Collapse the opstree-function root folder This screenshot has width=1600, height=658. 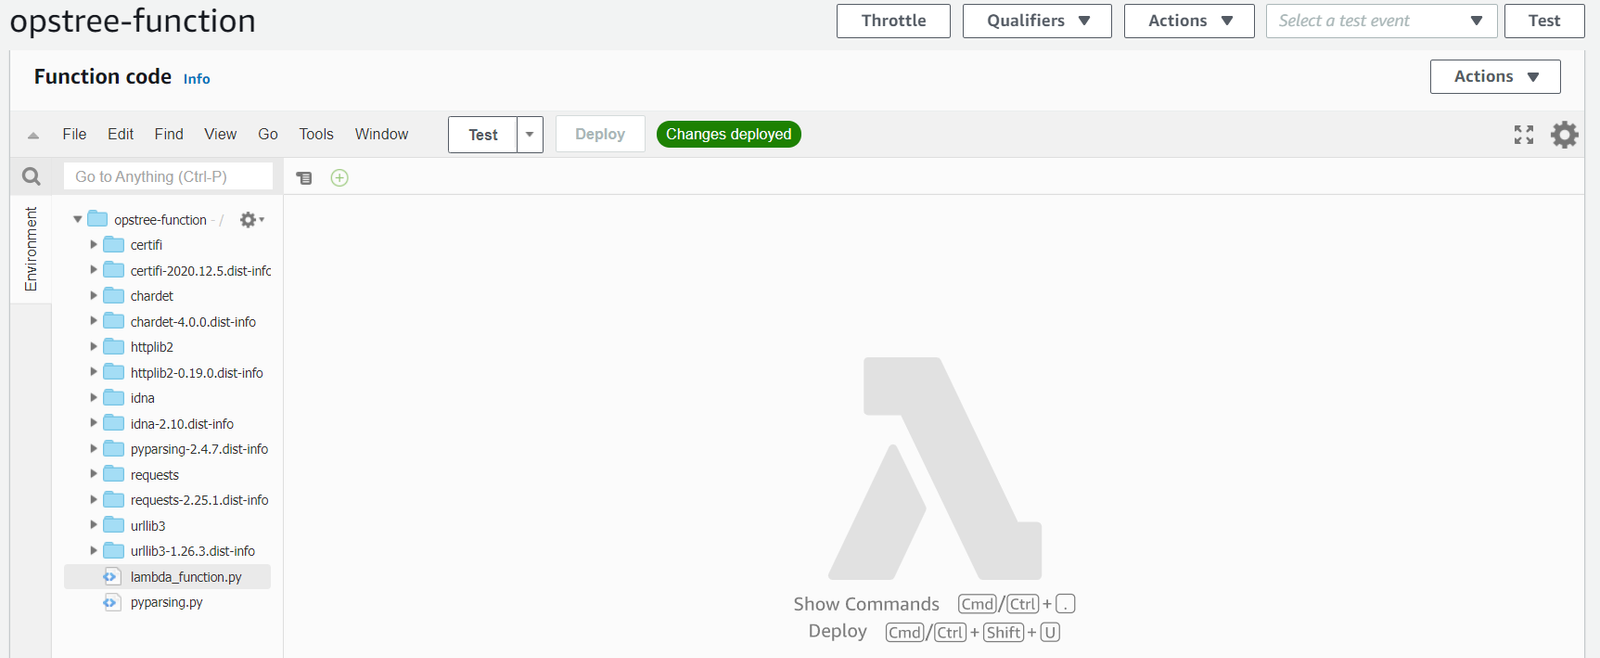[77, 220]
